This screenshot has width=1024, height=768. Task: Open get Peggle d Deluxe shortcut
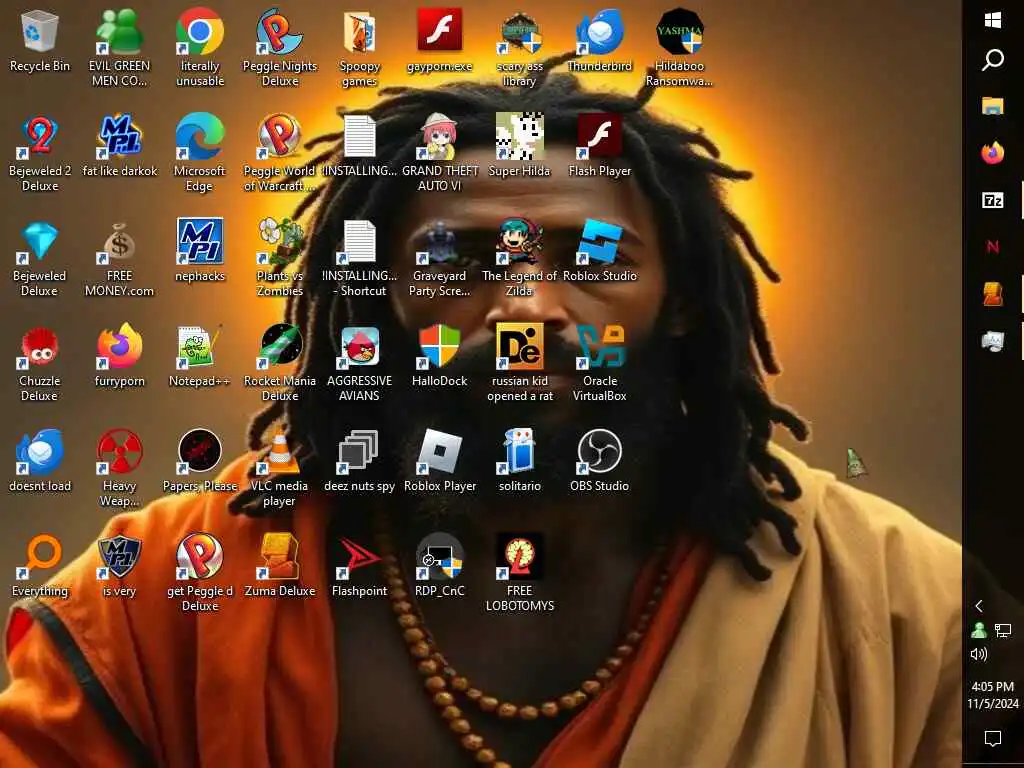coord(200,556)
